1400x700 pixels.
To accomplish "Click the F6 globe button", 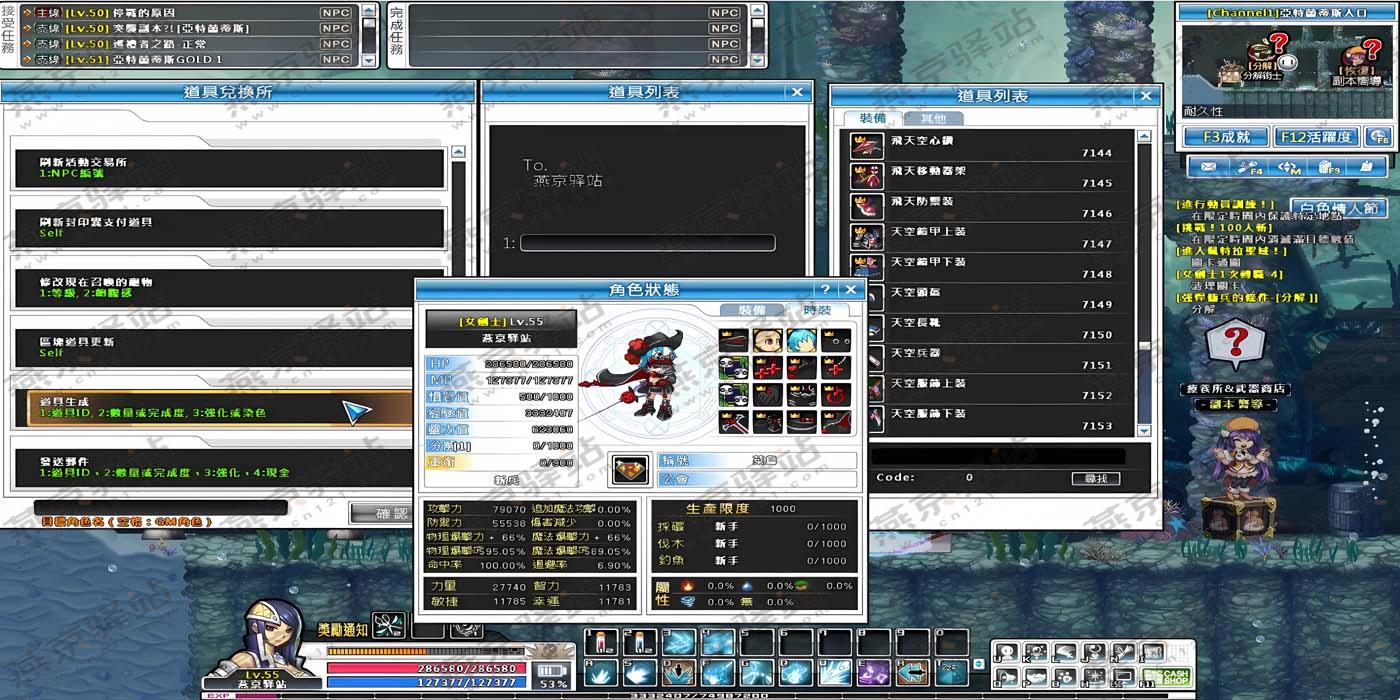I will (1379, 136).
